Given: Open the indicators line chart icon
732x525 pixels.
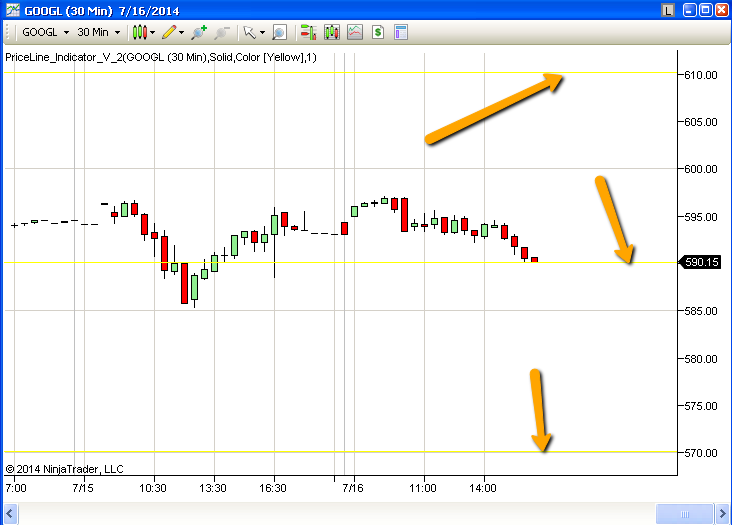Looking at the screenshot, I should [x=355, y=32].
